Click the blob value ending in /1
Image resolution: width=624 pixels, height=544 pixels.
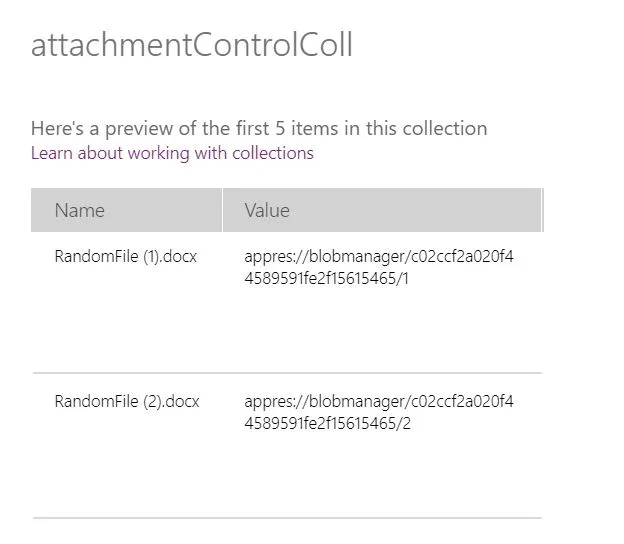378,268
